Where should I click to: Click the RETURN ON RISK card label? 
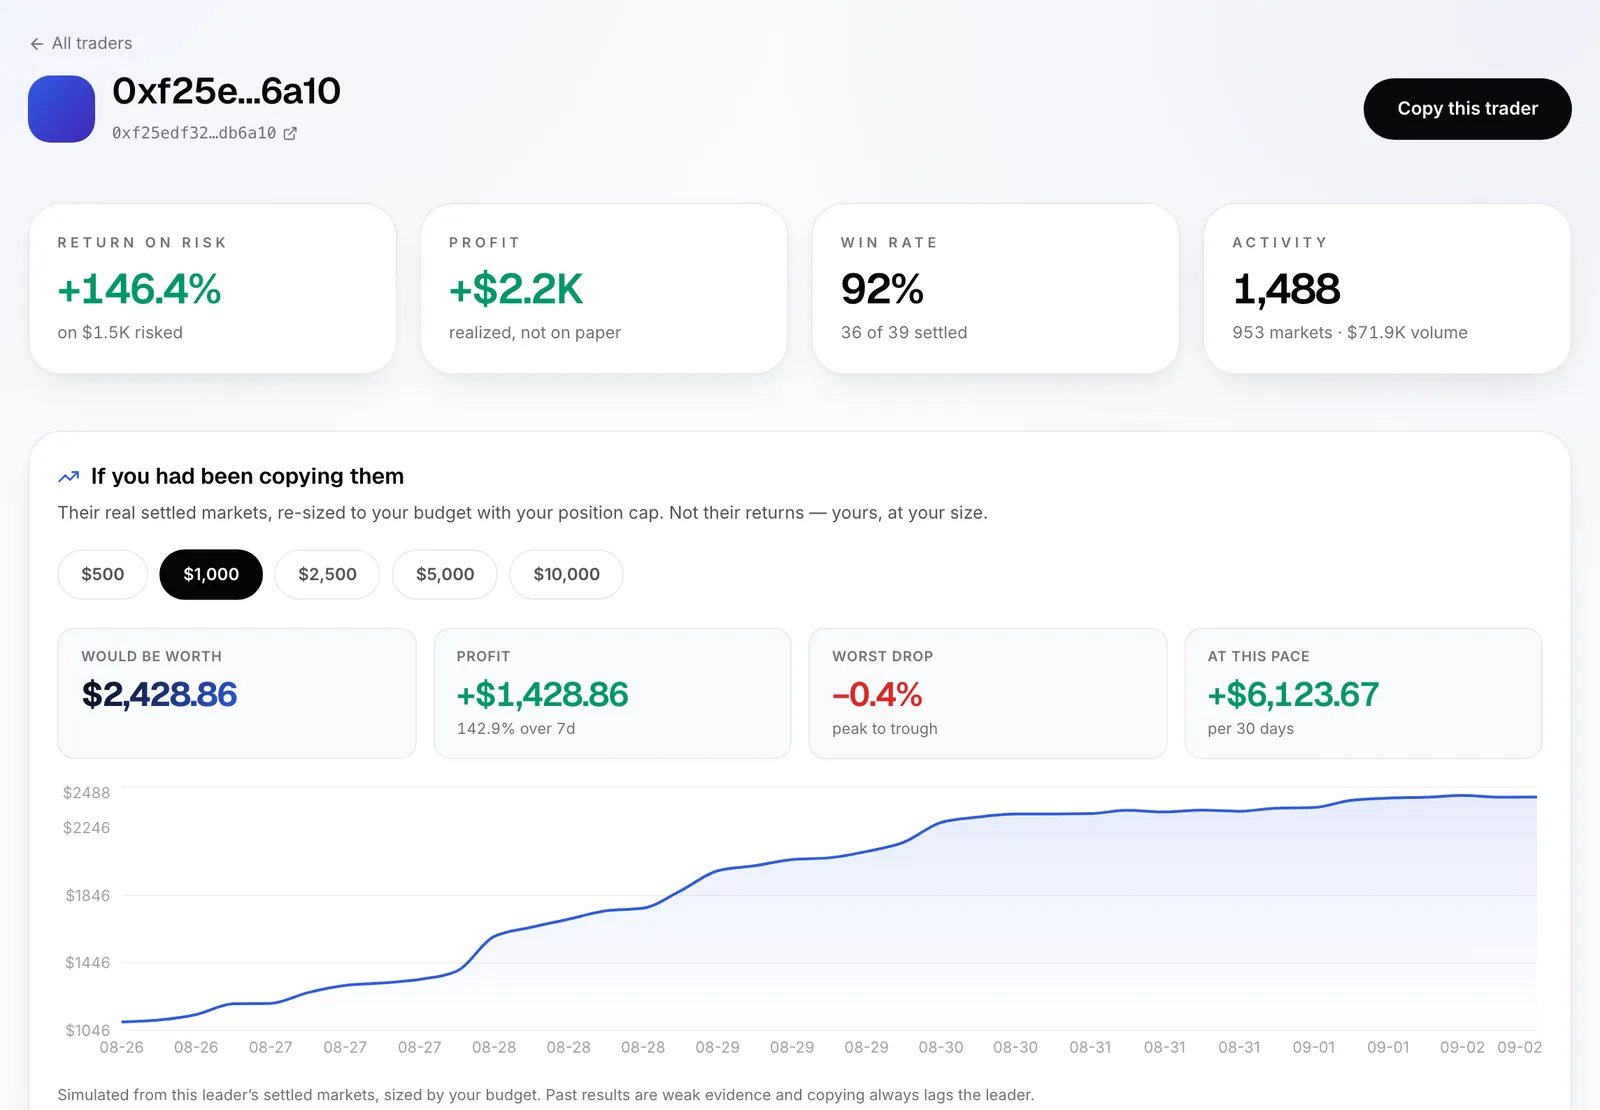142,243
